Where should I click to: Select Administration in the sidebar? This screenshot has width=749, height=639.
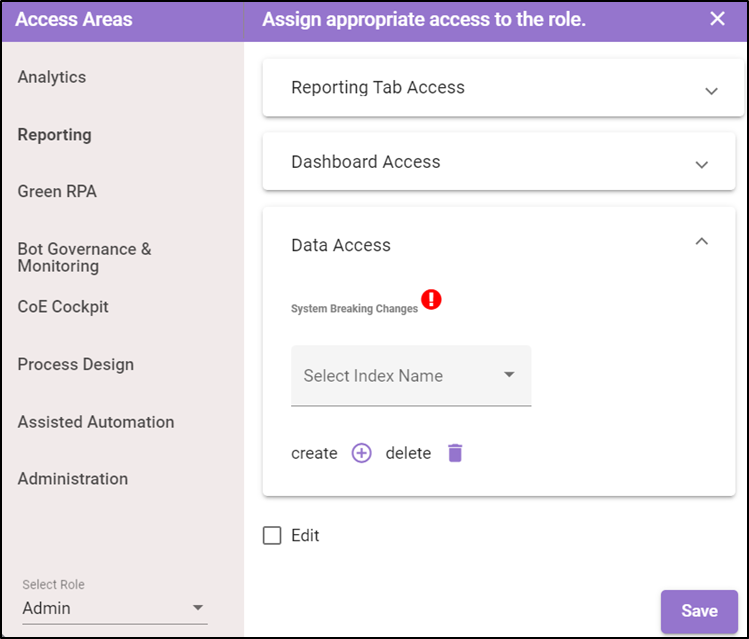[x=73, y=479]
